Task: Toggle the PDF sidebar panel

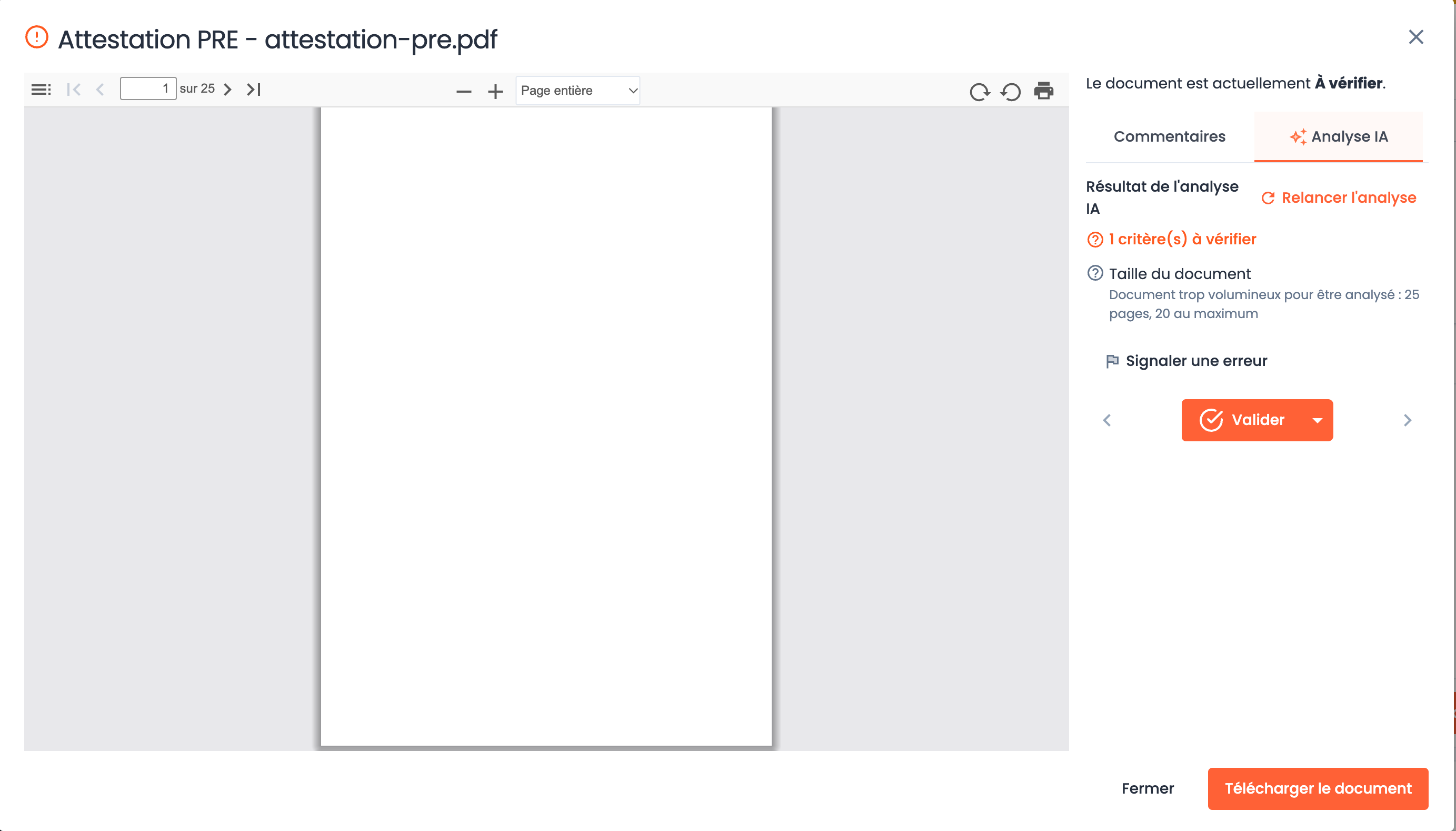Action: point(41,89)
